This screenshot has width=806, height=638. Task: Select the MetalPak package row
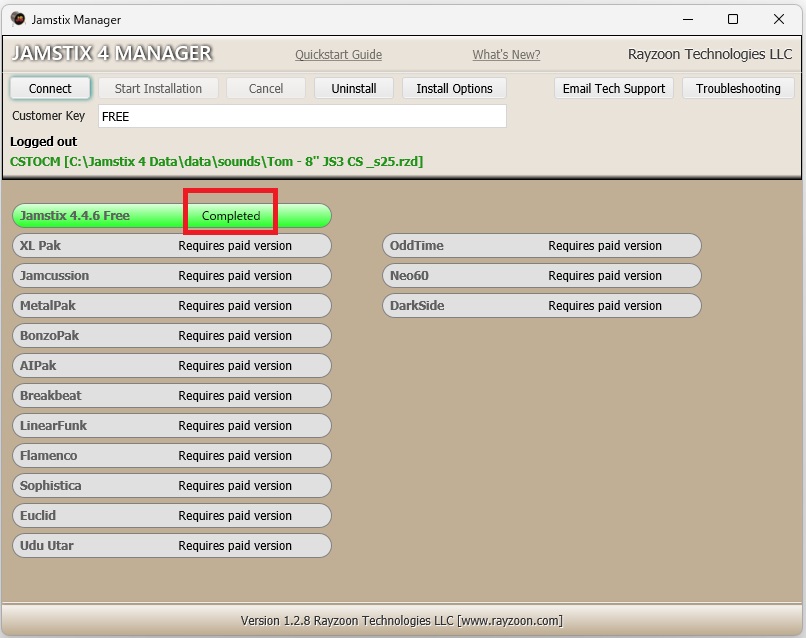click(x=171, y=306)
